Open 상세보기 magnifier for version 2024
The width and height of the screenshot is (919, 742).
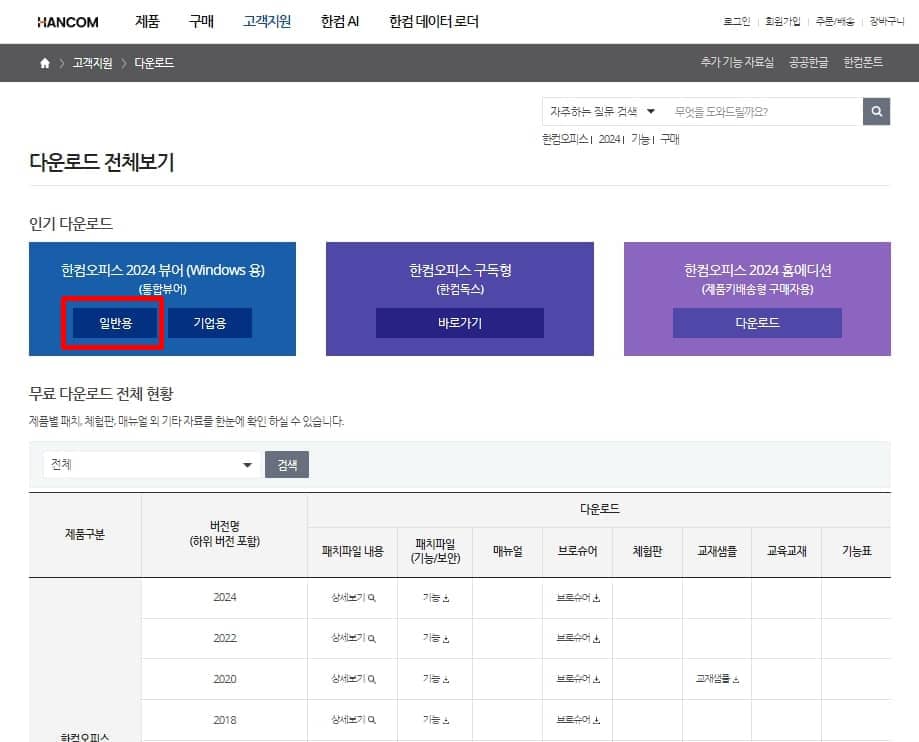tap(351, 598)
